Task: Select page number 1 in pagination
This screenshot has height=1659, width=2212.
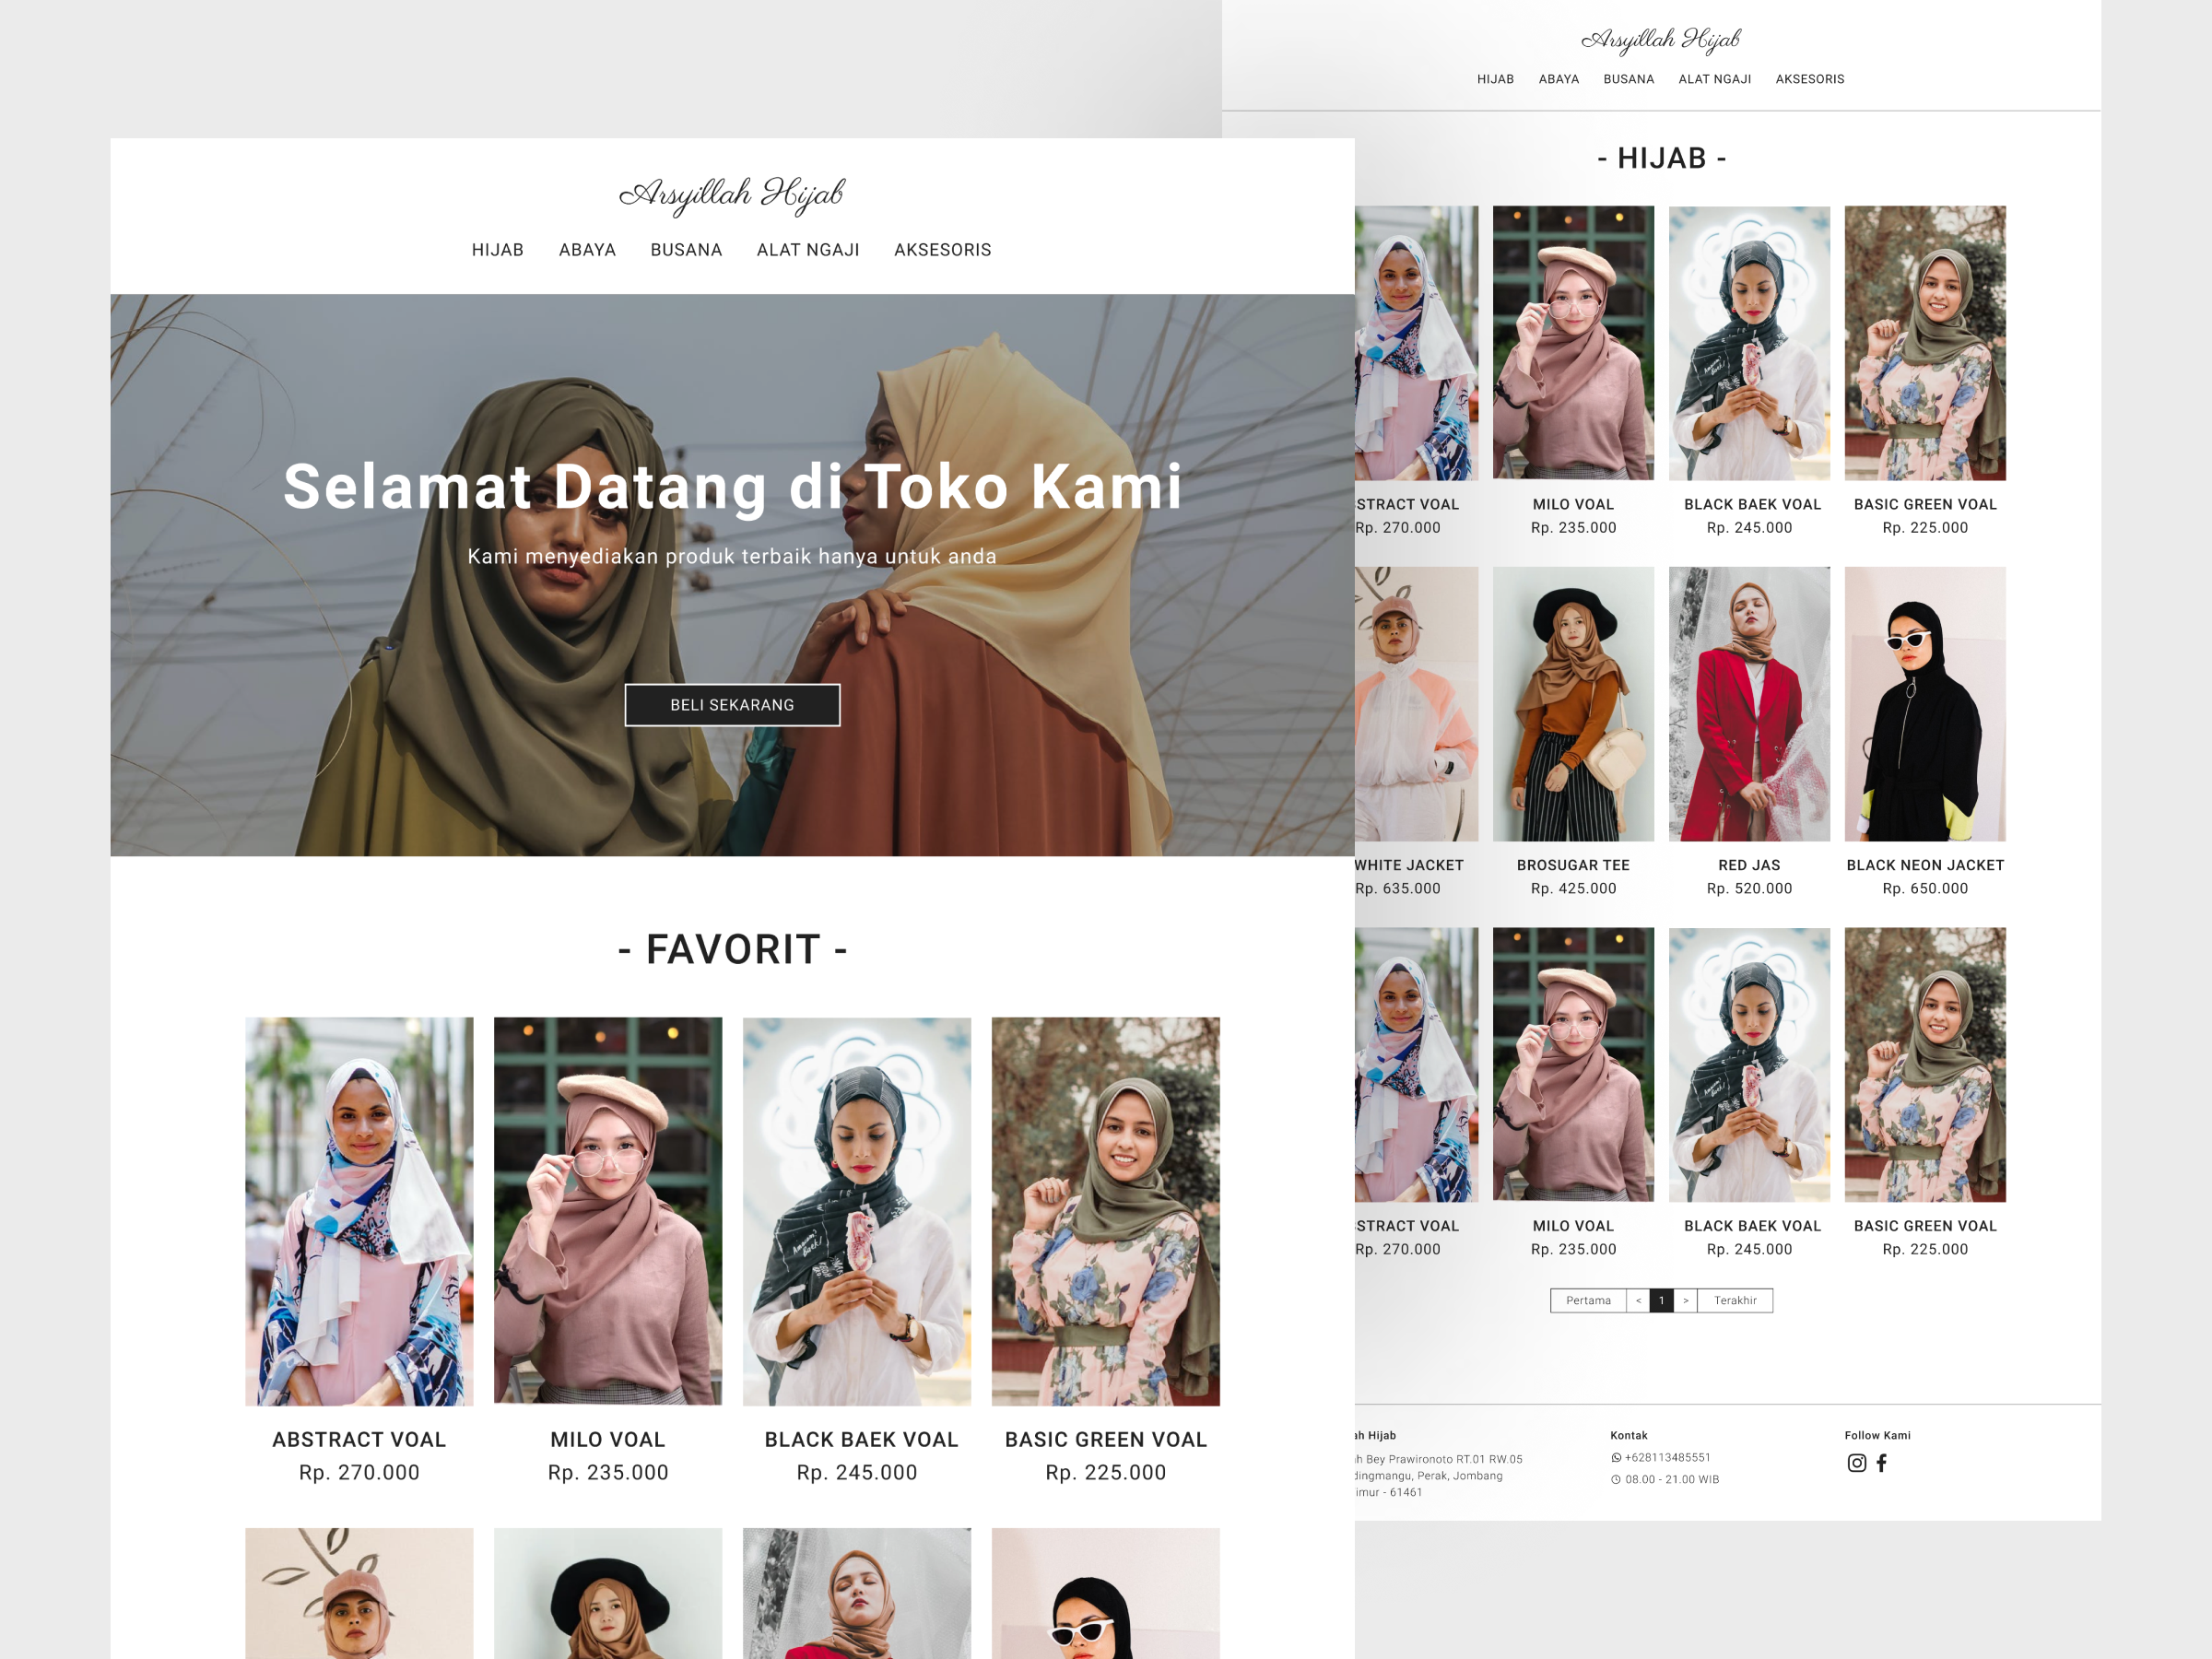Action: pyautogui.click(x=1661, y=1301)
